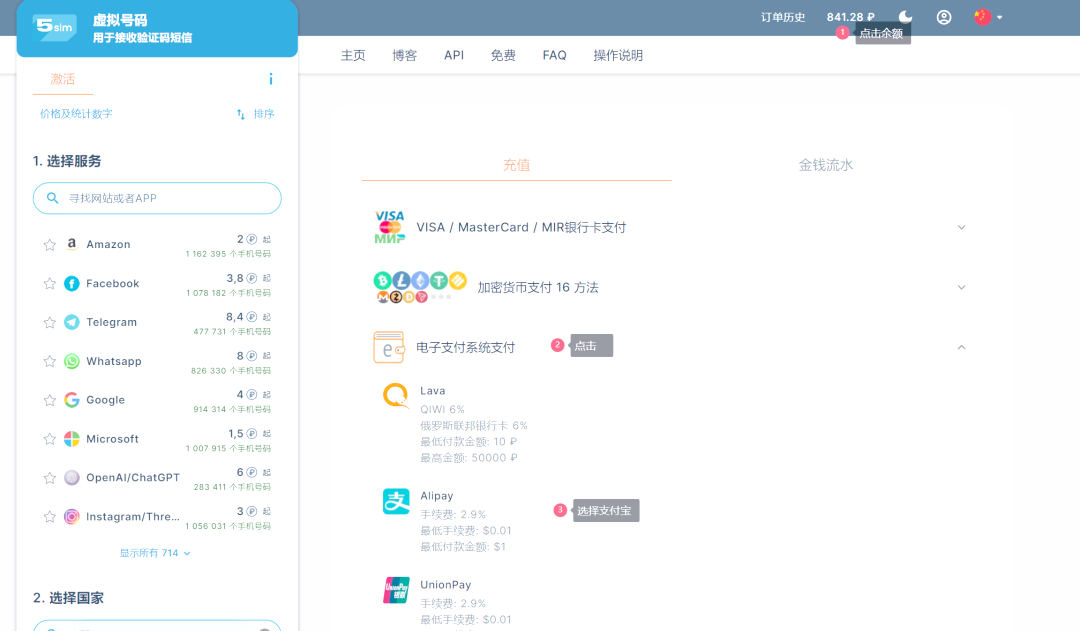The width and height of the screenshot is (1080, 631).
Task: Choose the Google service icon
Action: click(72, 400)
